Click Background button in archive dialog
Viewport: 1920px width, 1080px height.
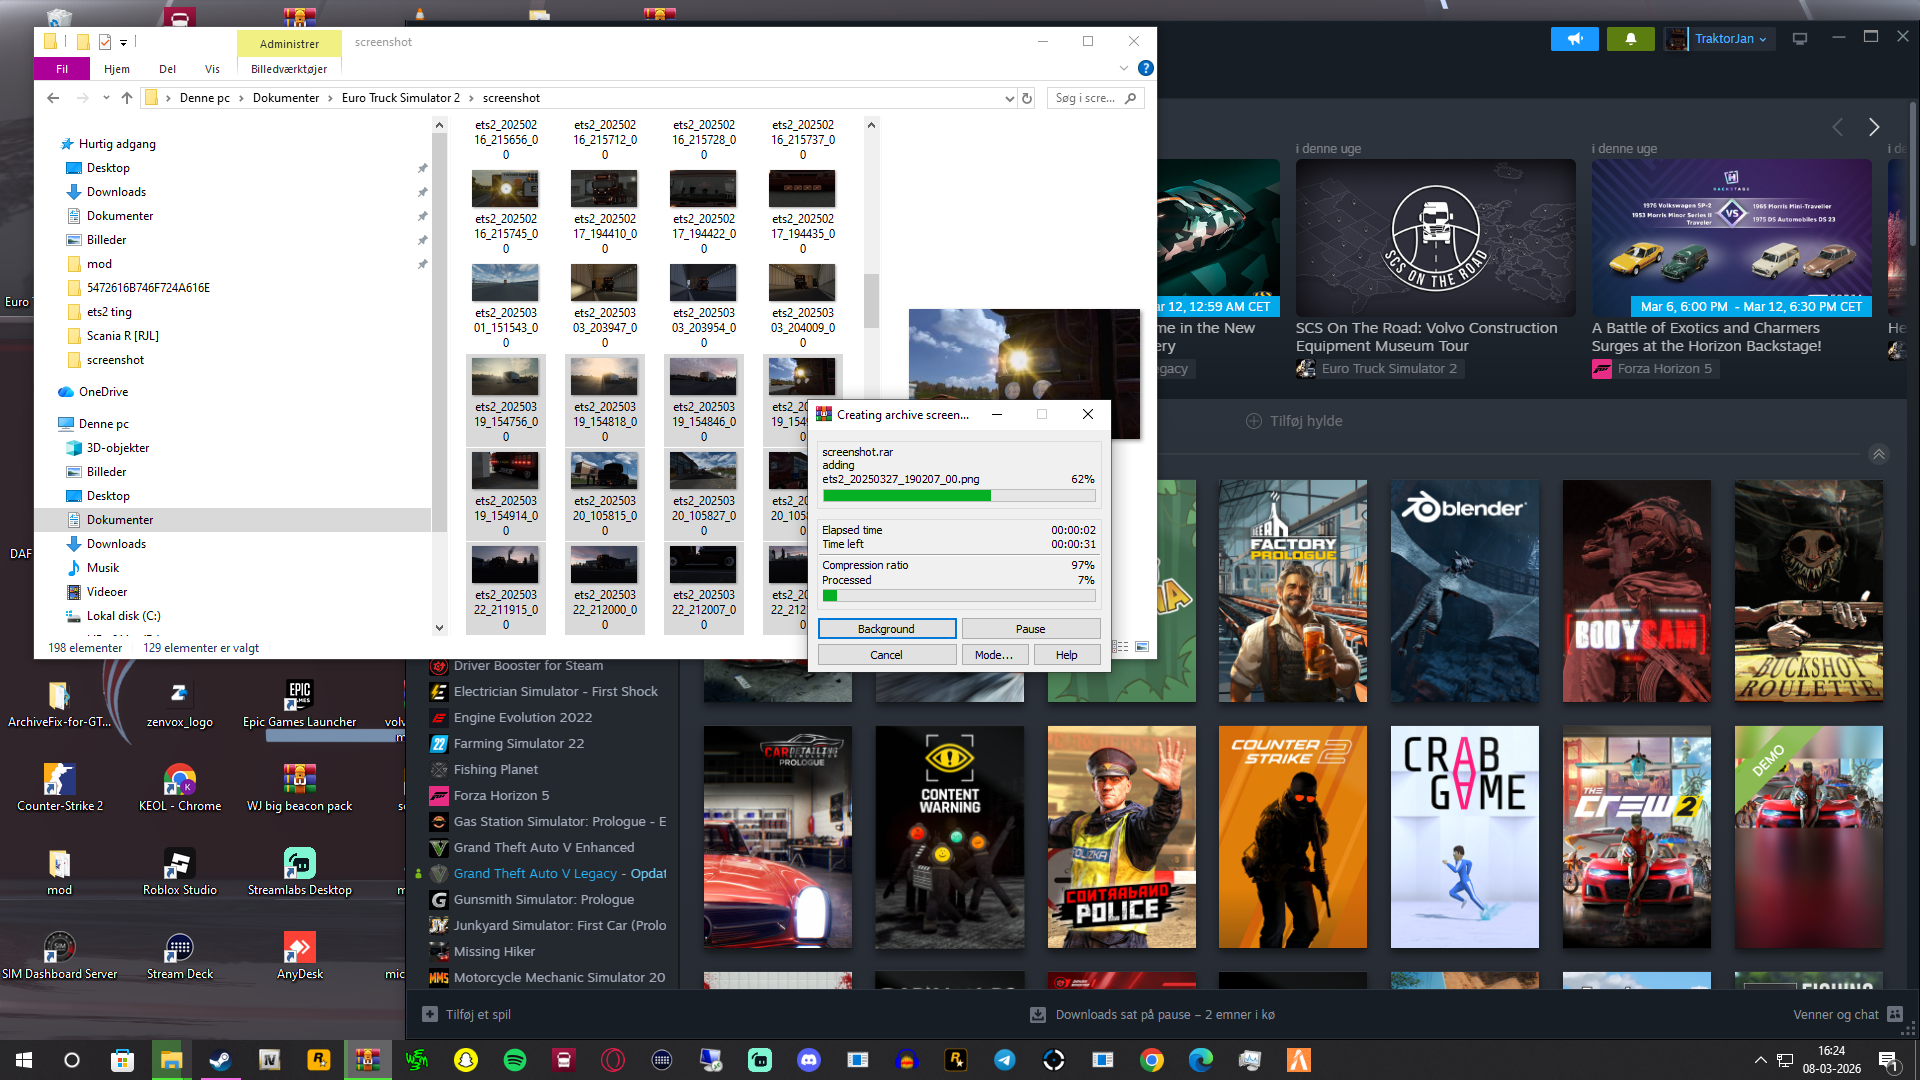pyautogui.click(x=886, y=629)
